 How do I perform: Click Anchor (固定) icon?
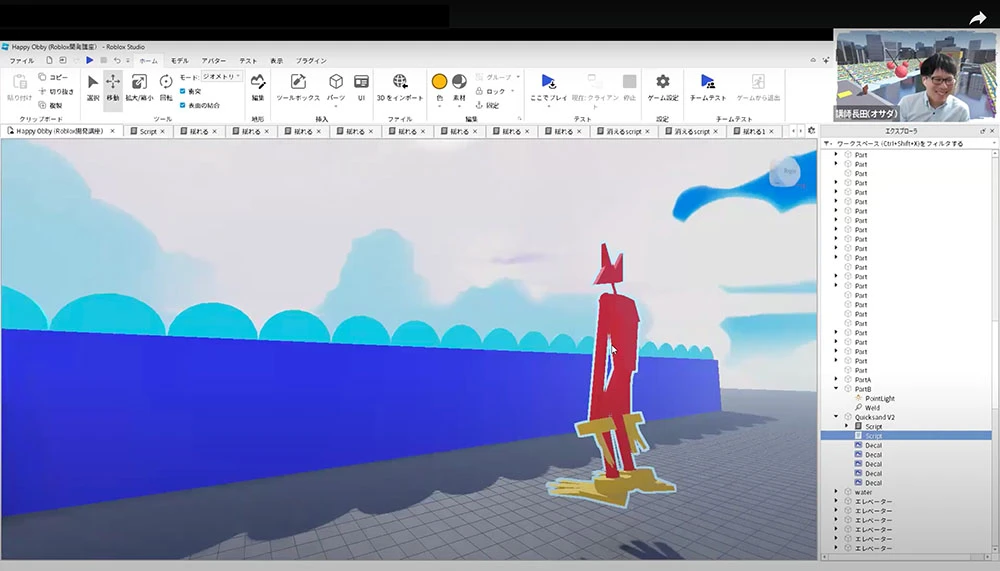(479, 105)
